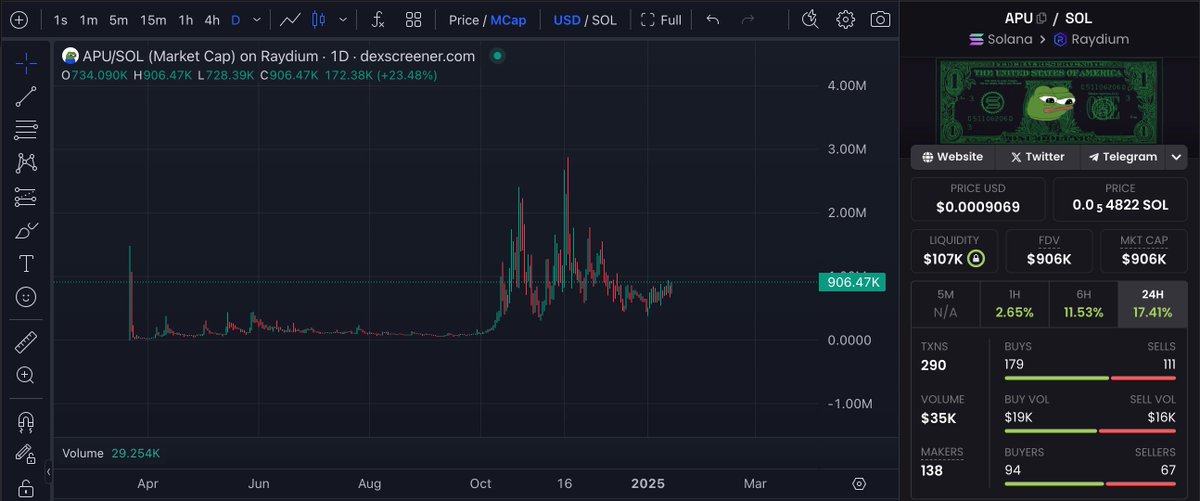Open chart settings gear icon
The image size is (1200, 501).
[x=846, y=19]
